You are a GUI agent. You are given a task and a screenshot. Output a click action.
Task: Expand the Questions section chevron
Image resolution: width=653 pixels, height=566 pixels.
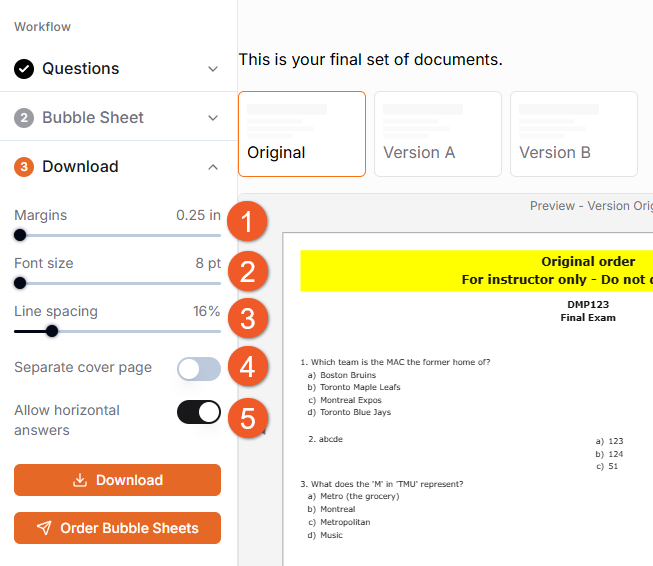212,69
